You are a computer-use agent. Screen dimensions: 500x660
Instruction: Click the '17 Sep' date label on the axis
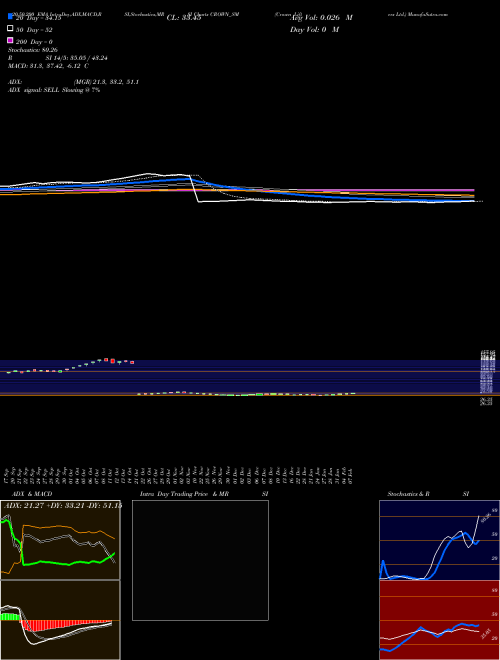click(8, 475)
